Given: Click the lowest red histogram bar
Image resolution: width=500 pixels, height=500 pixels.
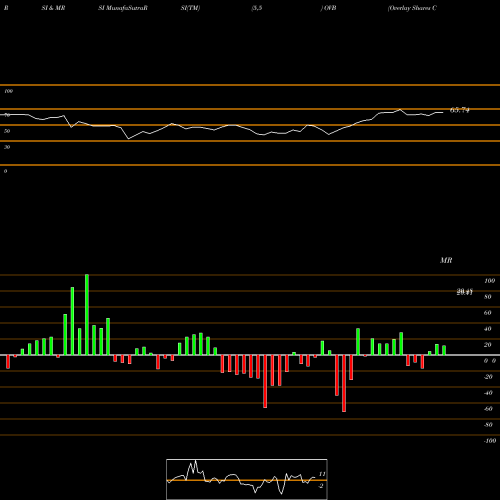Looking at the screenshot, I should click(344, 383).
